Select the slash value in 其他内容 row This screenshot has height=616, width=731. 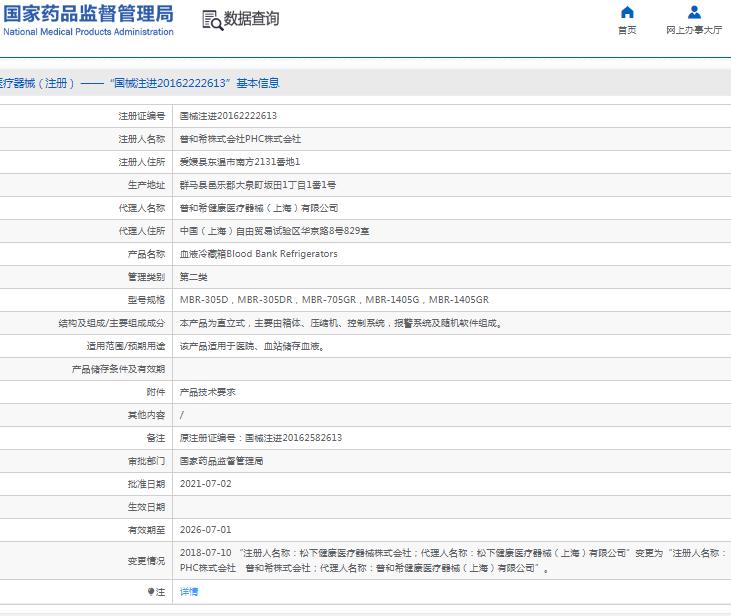(x=182, y=415)
